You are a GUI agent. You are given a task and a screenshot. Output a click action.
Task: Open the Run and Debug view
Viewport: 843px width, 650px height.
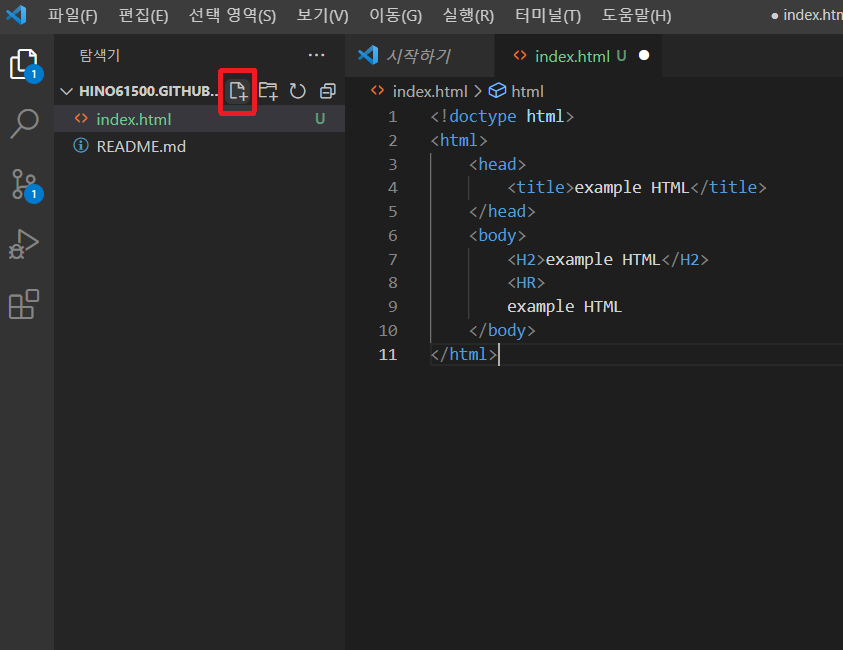23,244
